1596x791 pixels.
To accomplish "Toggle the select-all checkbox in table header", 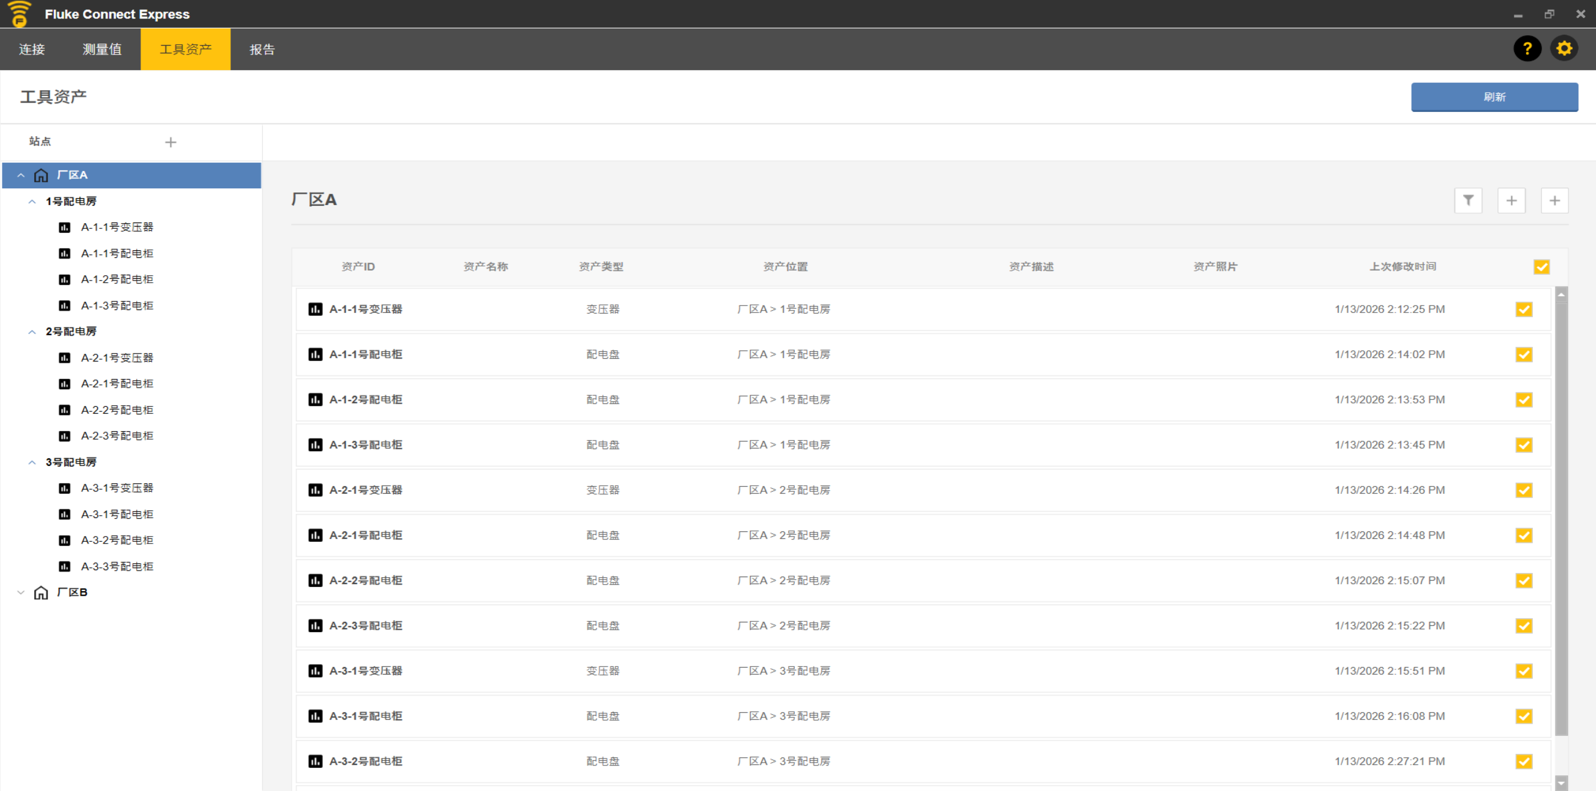I will [1541, 267].
